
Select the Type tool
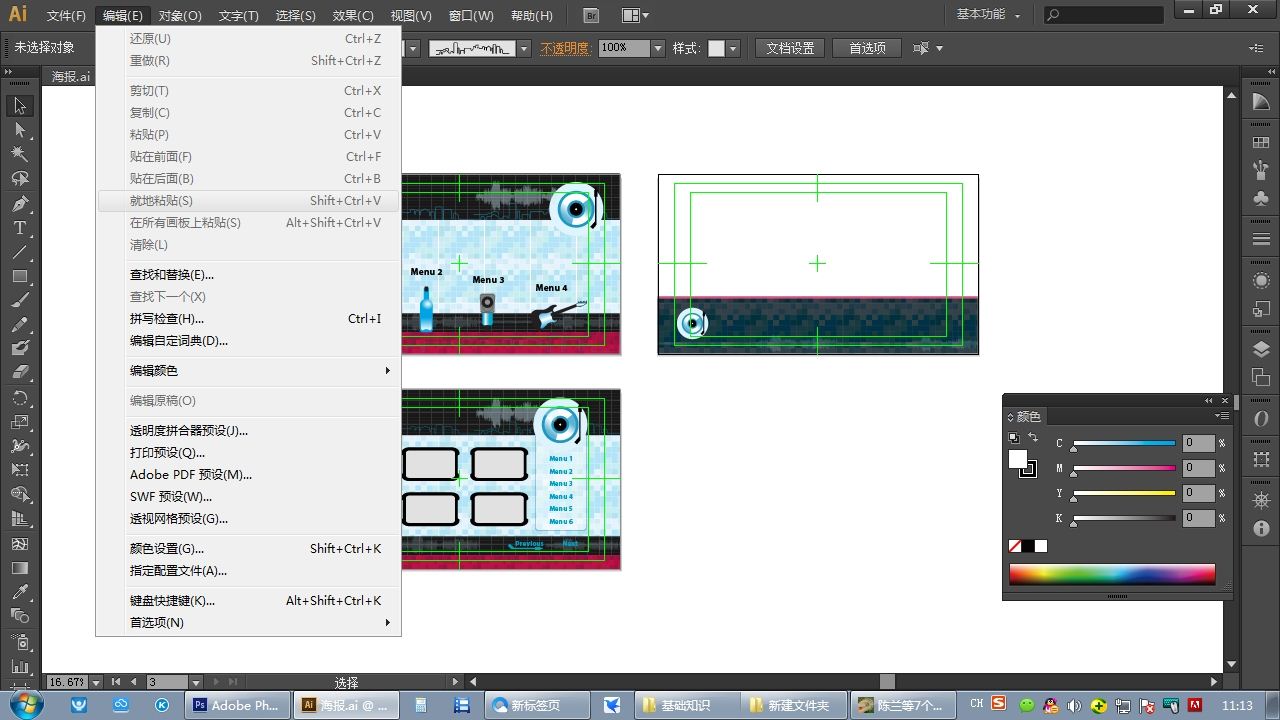click(20, 228)
